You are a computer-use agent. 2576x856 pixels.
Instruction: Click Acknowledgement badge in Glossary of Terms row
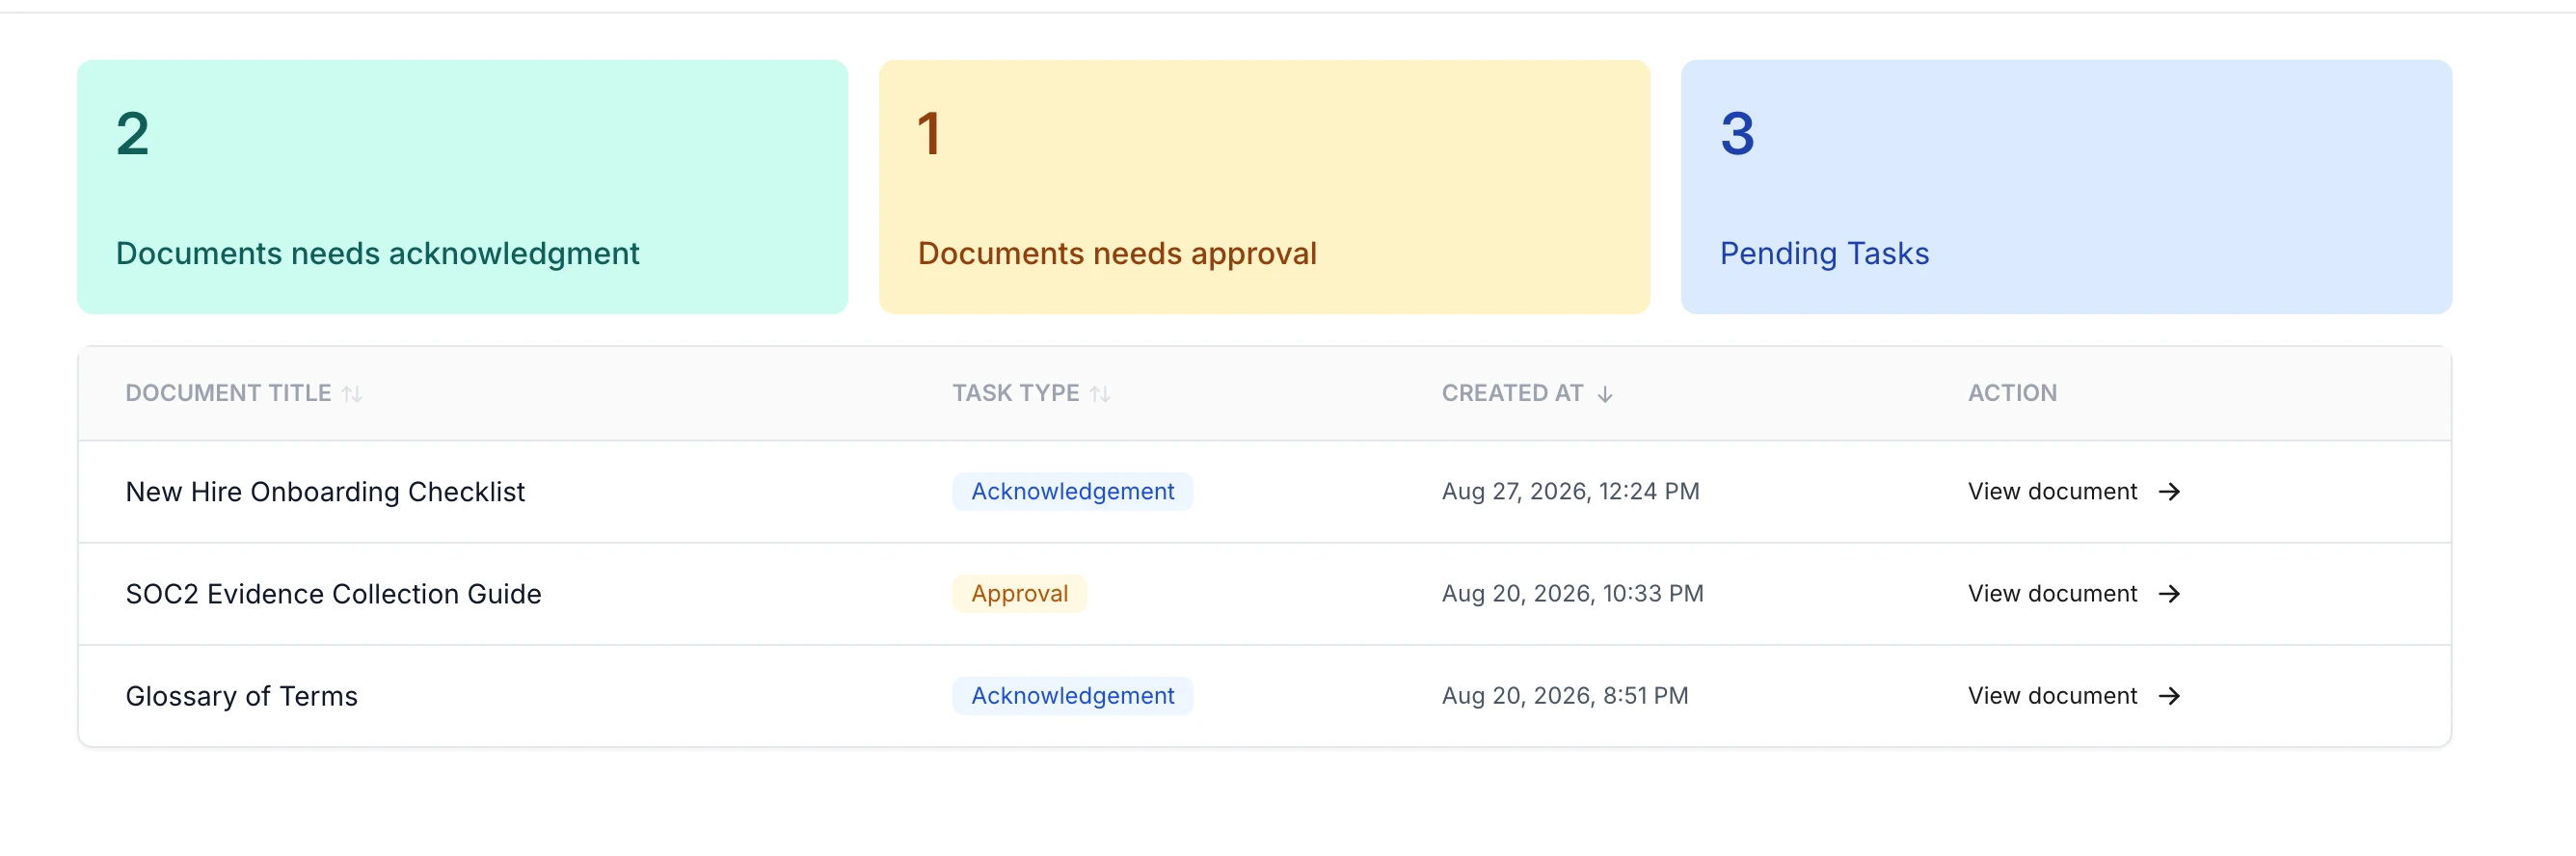(1072, 696)
